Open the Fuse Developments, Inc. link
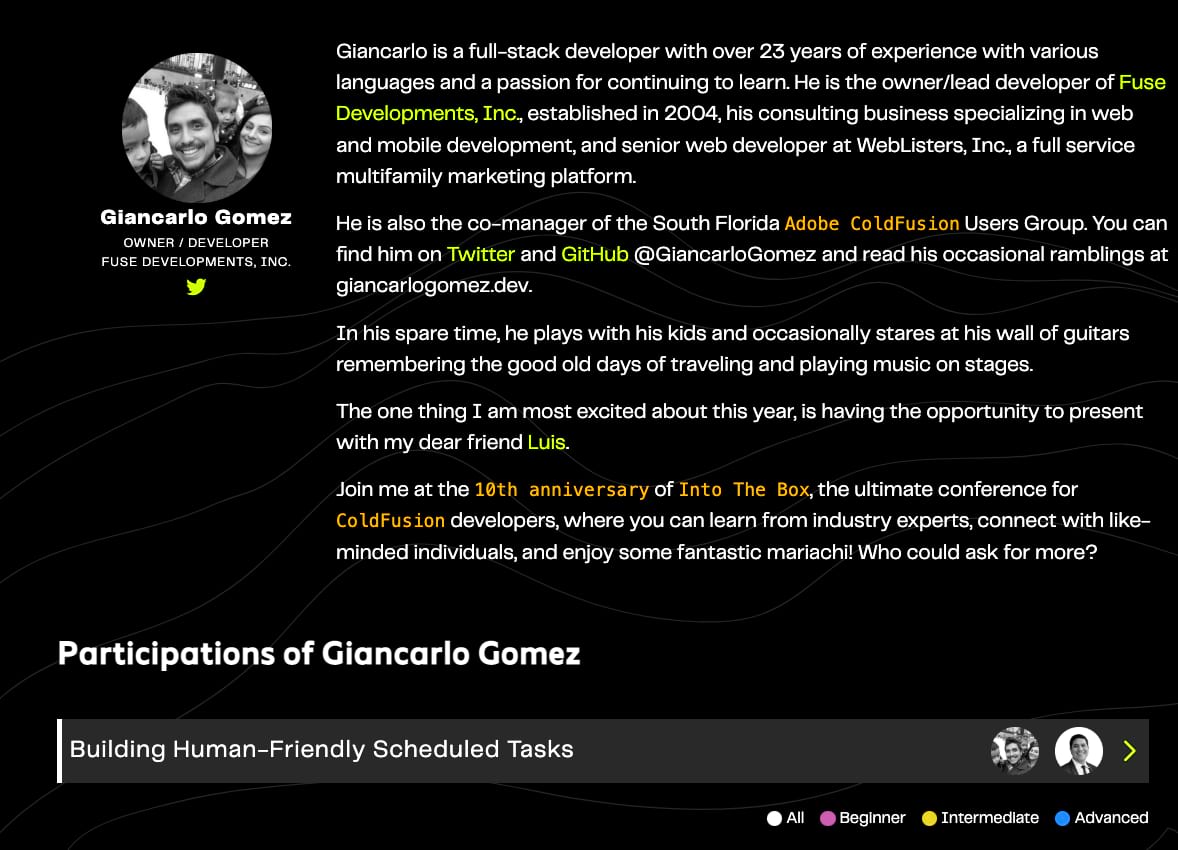 [1141, 82]
